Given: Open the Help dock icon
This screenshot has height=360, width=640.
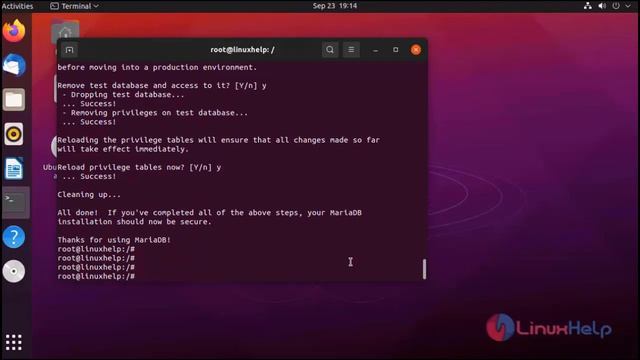Looking at the screenshot, I should pos(14,237).
